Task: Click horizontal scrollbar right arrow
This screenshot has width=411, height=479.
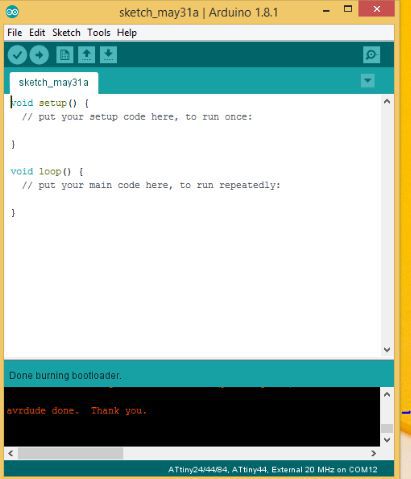Action: (374, 453)
